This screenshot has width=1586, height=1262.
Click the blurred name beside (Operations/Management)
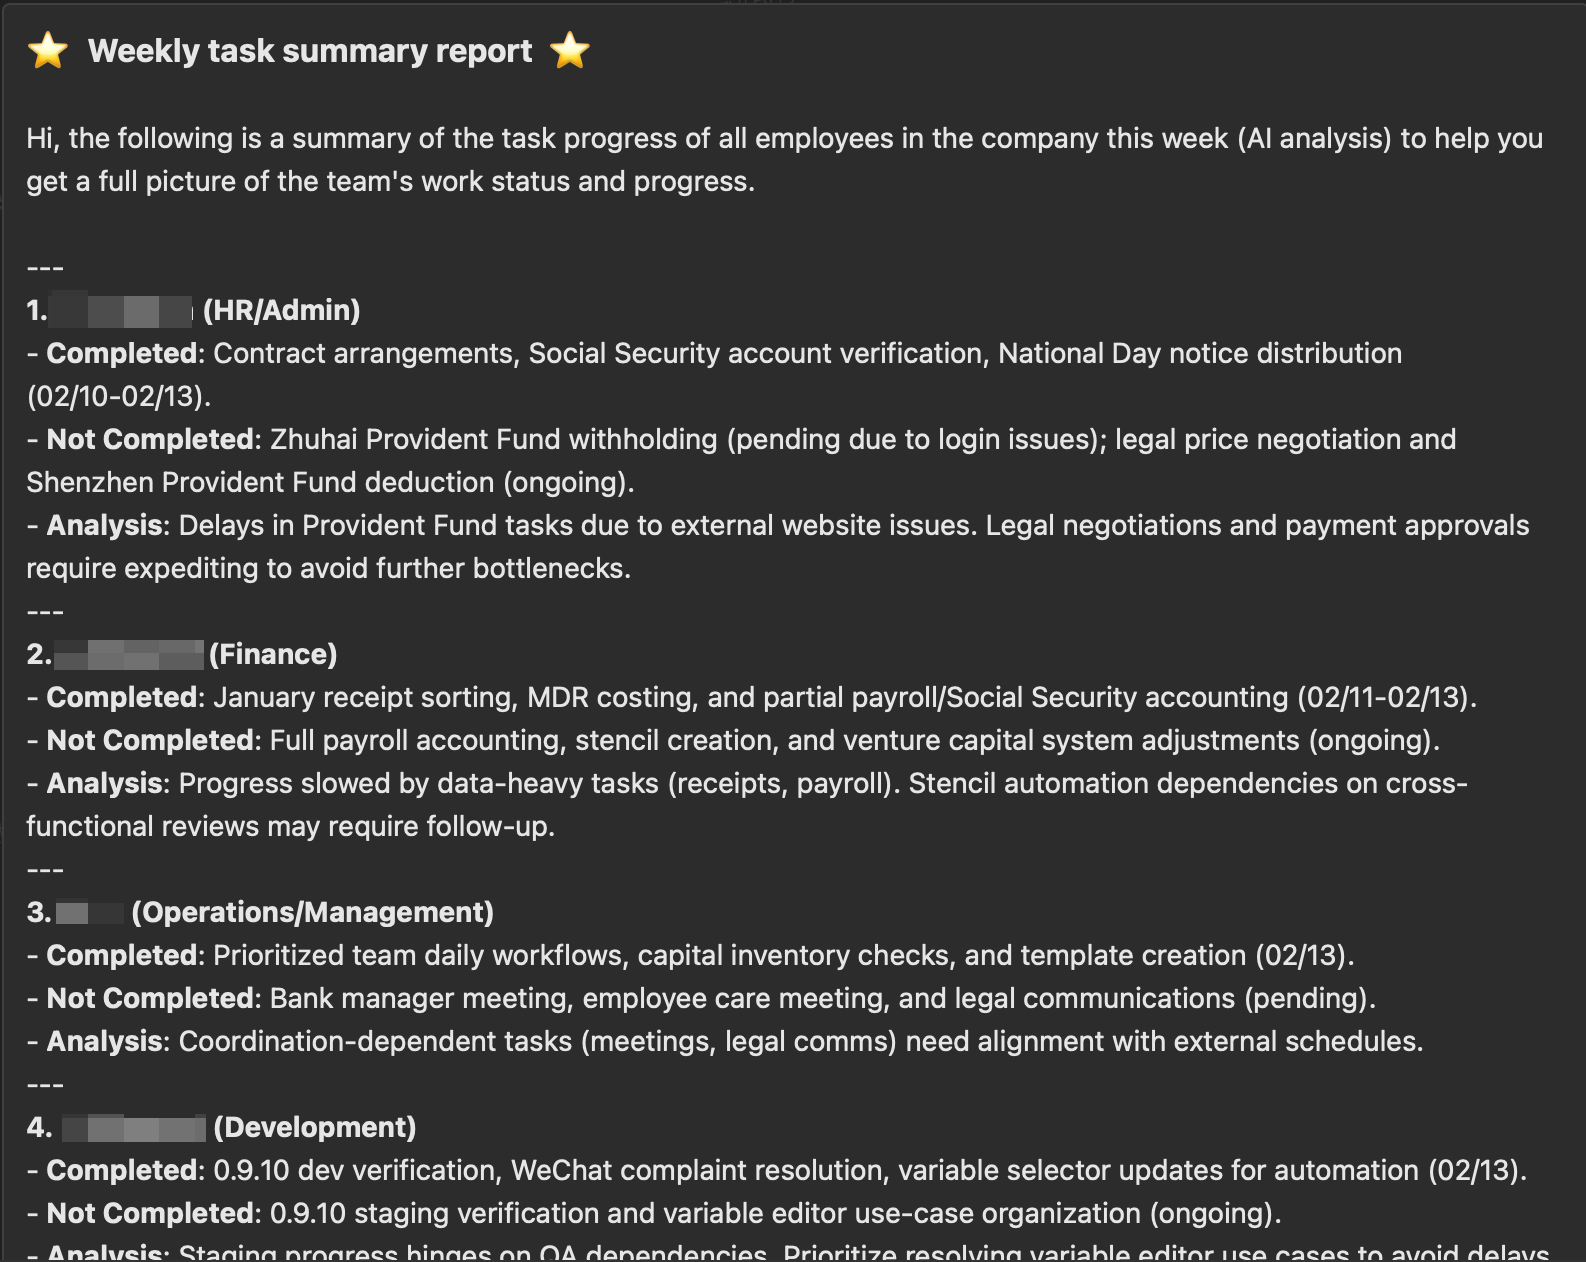(90, 913)
